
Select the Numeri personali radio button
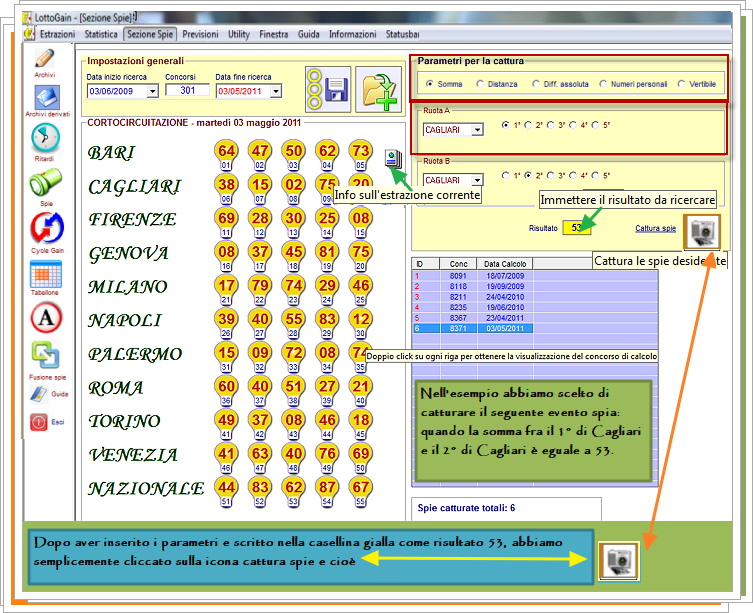[603, 84]
